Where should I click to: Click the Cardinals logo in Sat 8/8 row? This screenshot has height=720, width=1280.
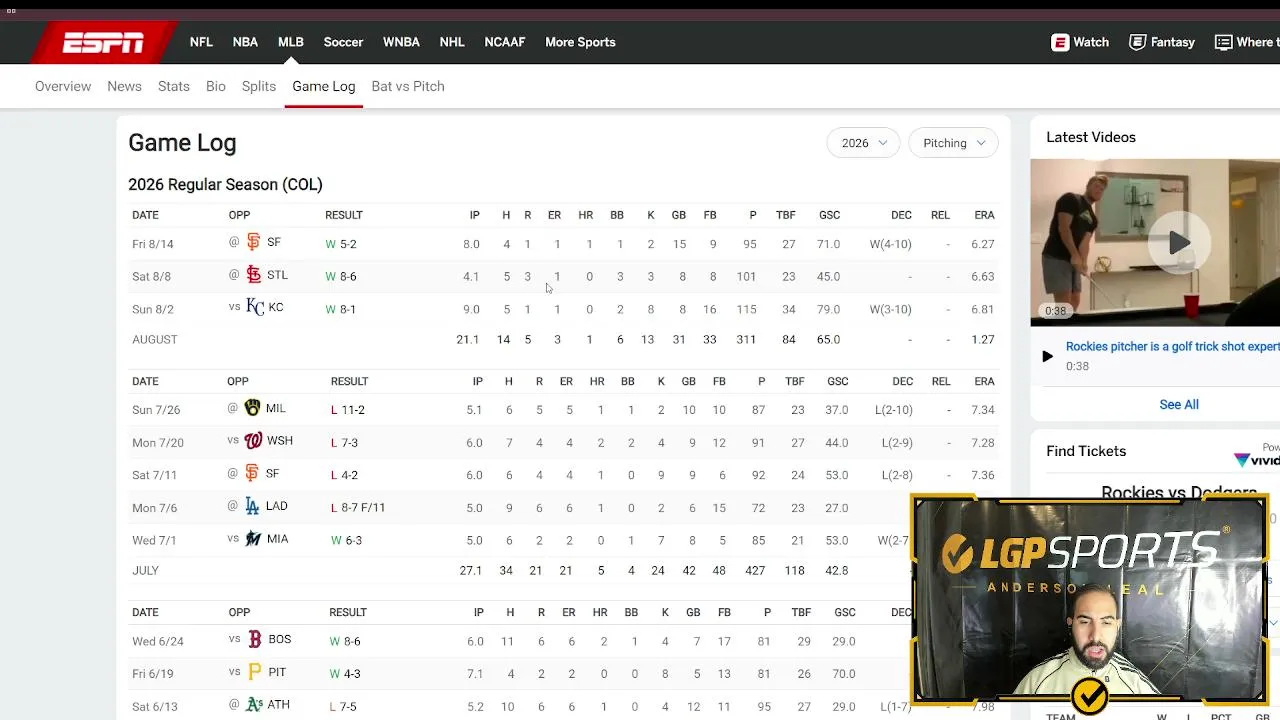(x=253, y=275)
